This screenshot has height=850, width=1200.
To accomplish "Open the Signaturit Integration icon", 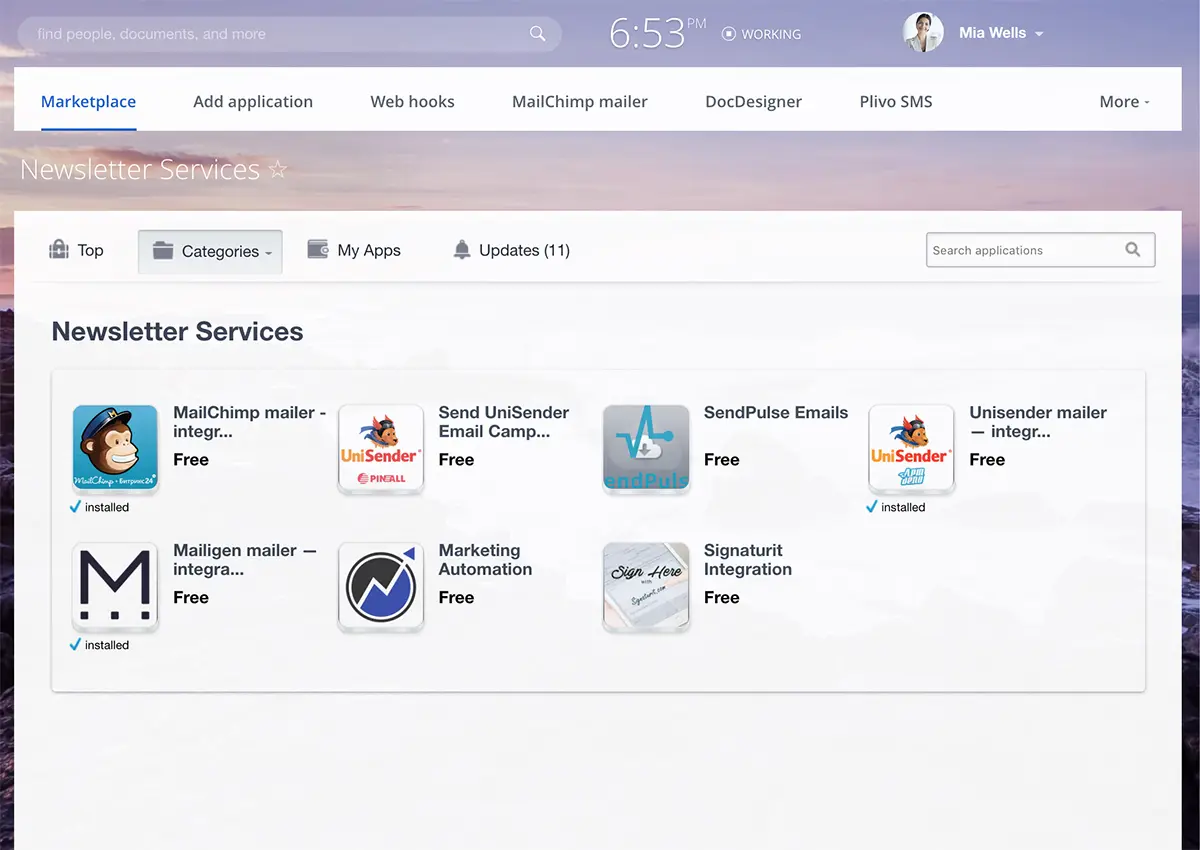I will point(646,586).
